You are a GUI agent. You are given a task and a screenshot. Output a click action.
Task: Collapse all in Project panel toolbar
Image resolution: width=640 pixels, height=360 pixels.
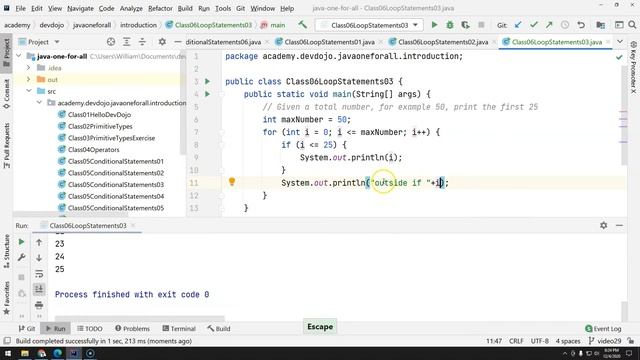pyautogui.click(x=142, y=42)
